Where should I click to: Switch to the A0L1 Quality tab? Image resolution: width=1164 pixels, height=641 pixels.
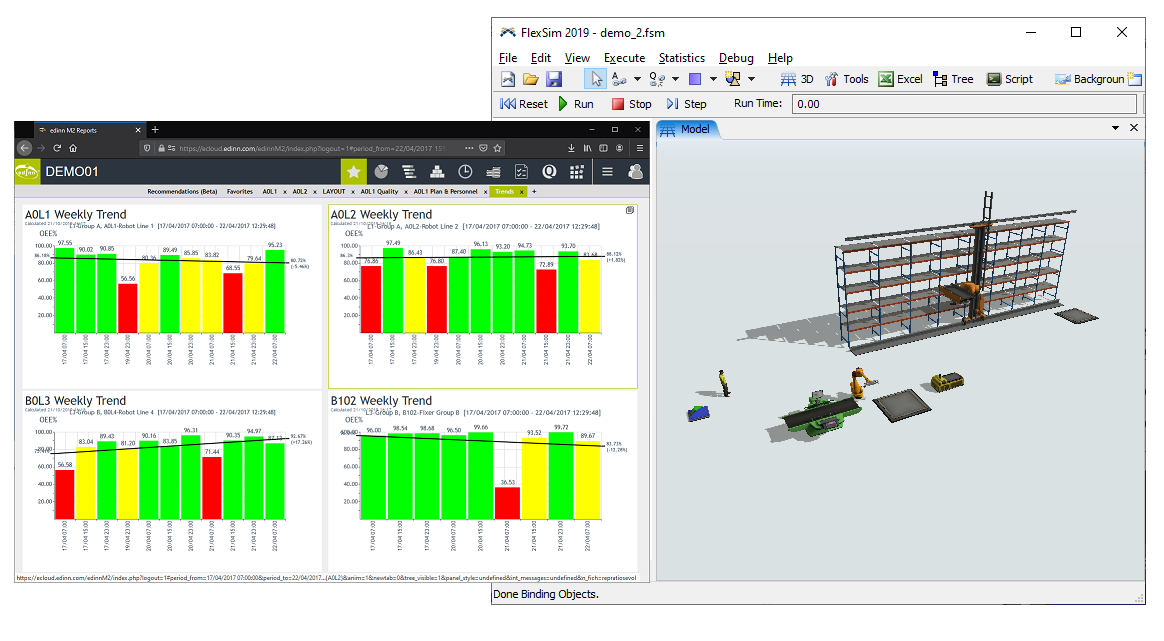click(x=380, y=192)
